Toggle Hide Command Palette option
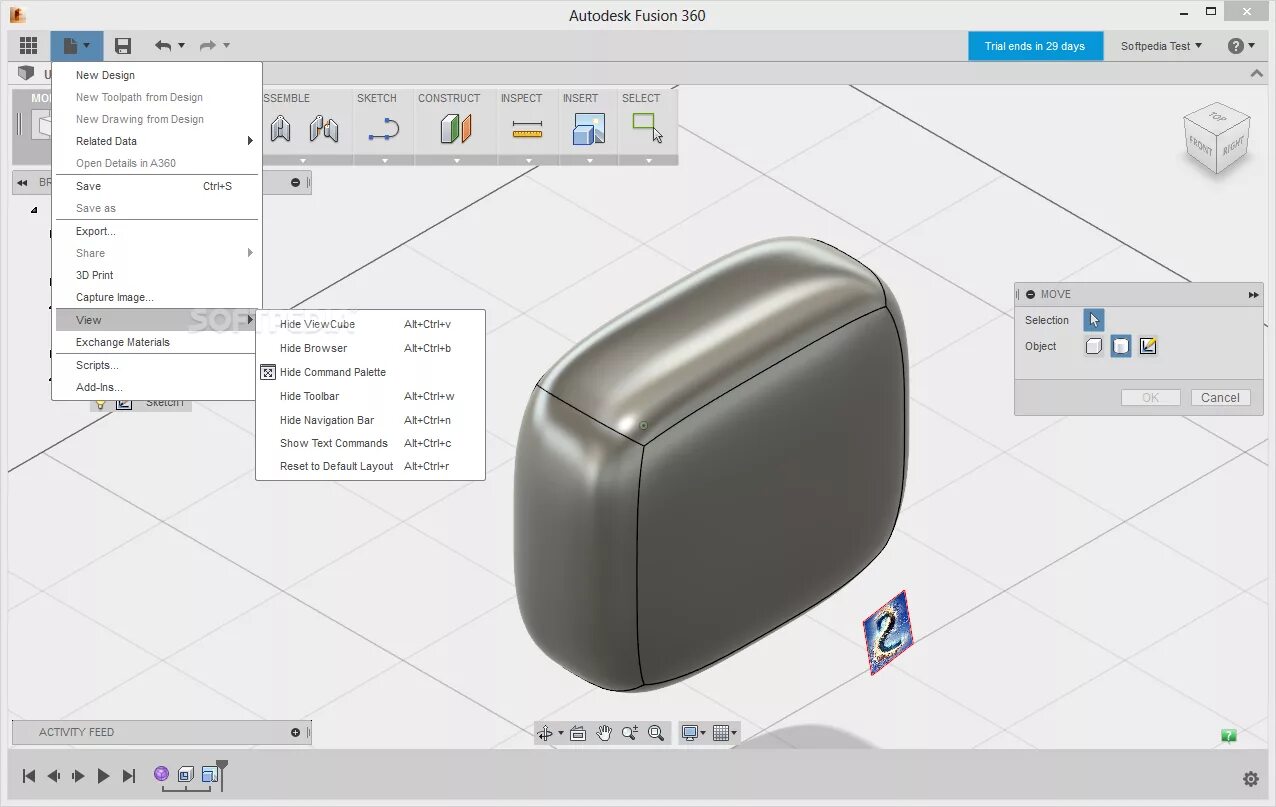This screenshot has height=807, width=1276. click(x=370, y=372)
